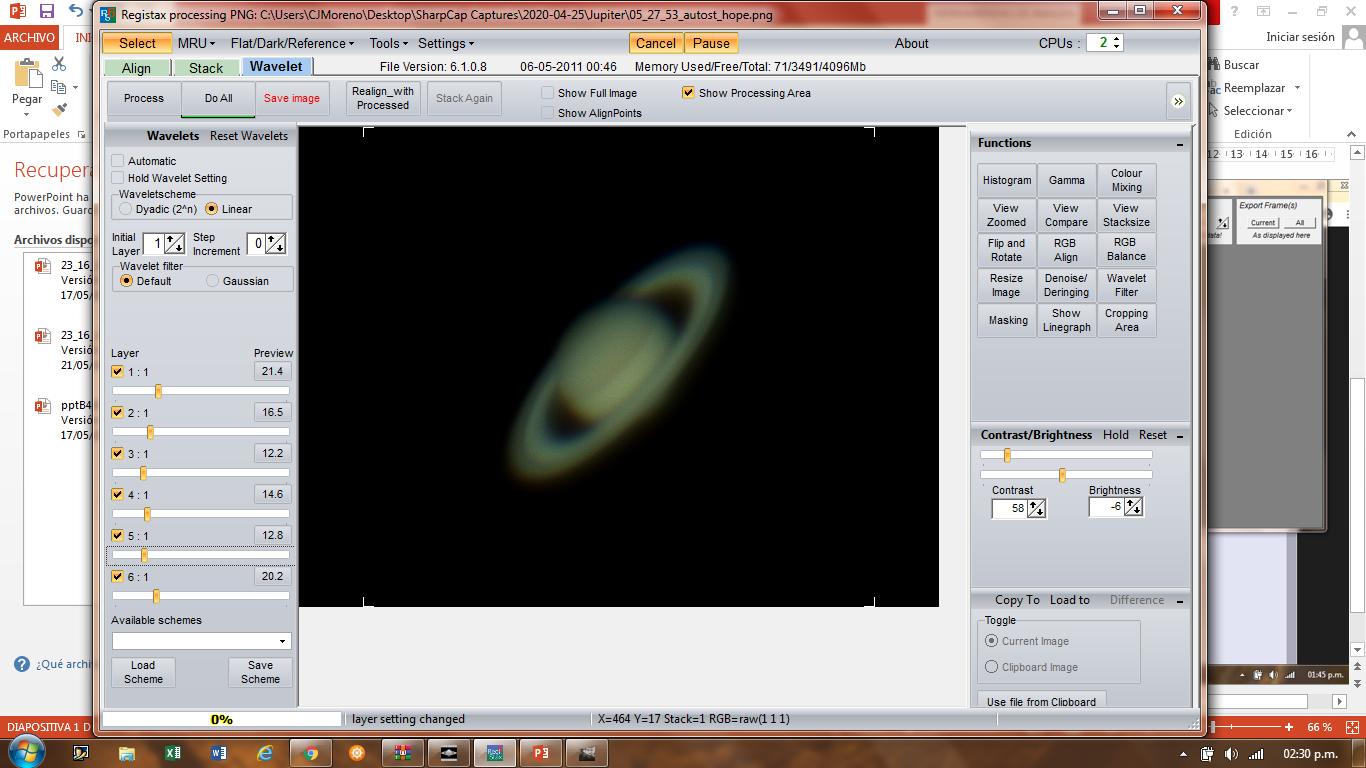The width and height of the screenshot is (1366, 768).
Task: Click the RegiStax logo icon in title bar
Action: point(107,15)
